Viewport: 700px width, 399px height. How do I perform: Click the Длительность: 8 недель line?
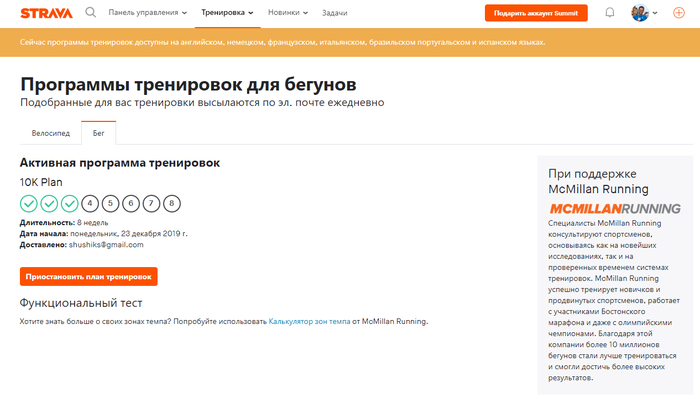(64, 222)
